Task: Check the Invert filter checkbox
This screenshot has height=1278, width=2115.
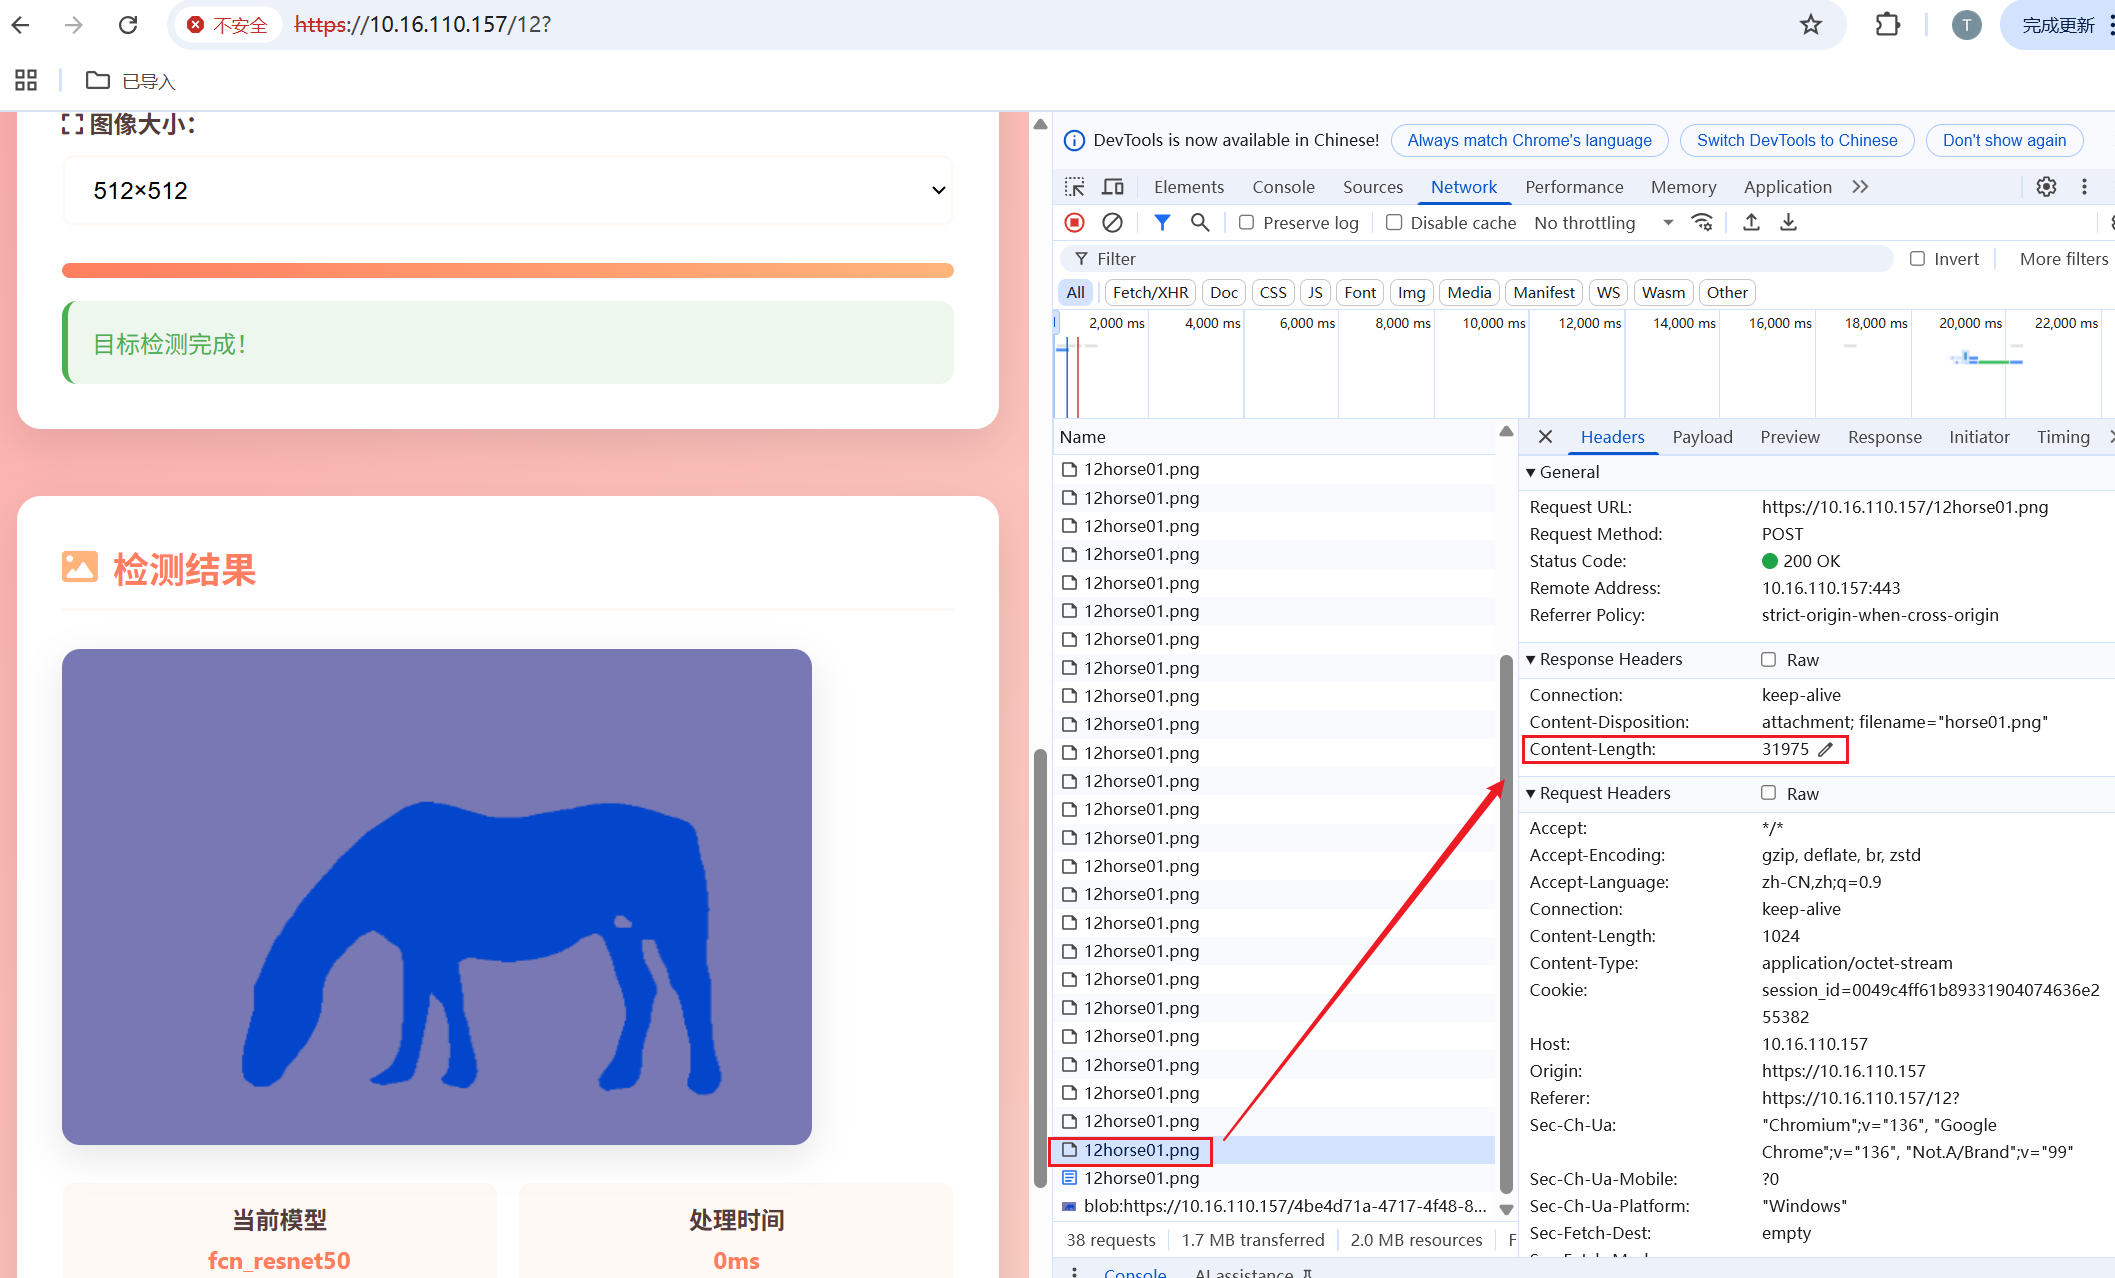Action: tap(1917, 259)
